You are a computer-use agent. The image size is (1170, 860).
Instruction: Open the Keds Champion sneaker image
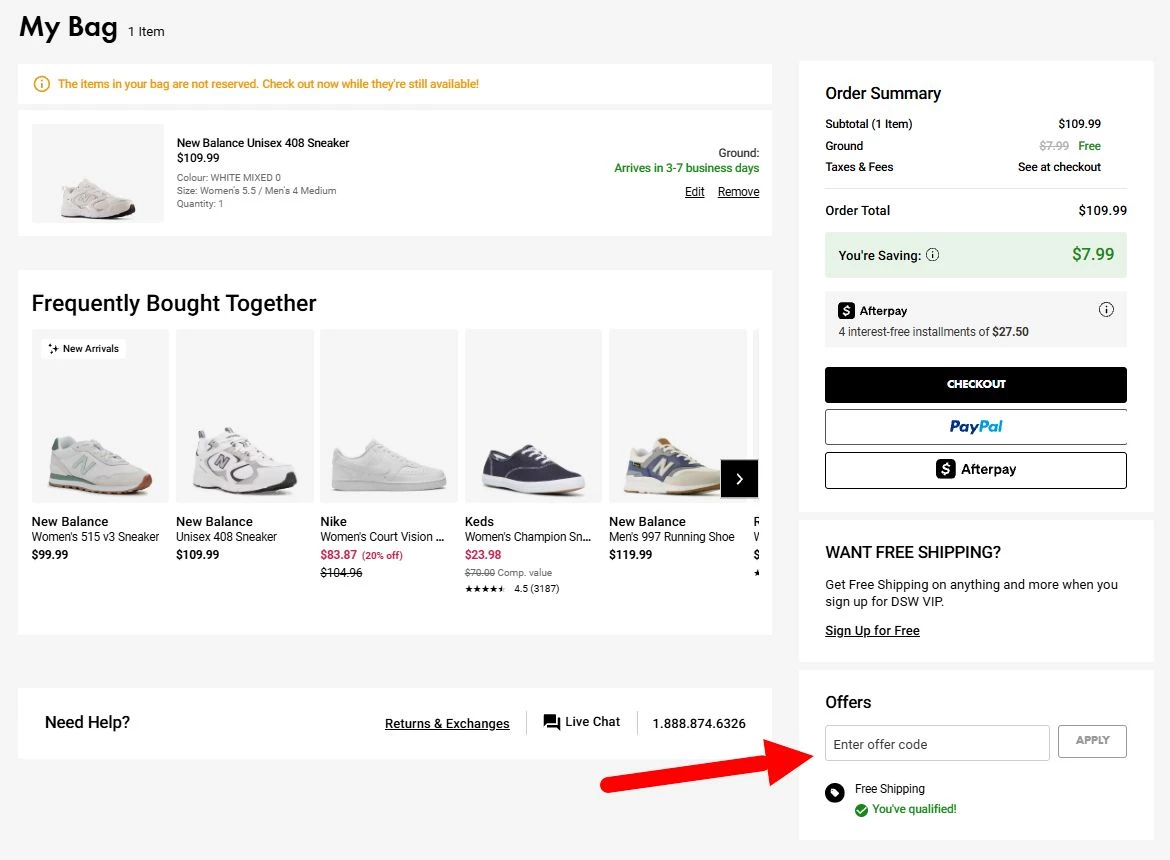click(534, 416)
